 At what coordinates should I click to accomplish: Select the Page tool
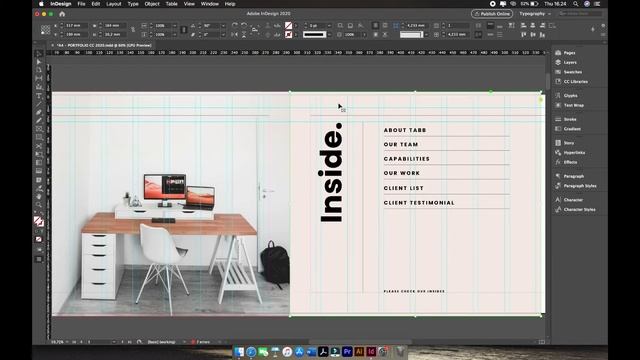coord(39,70)
